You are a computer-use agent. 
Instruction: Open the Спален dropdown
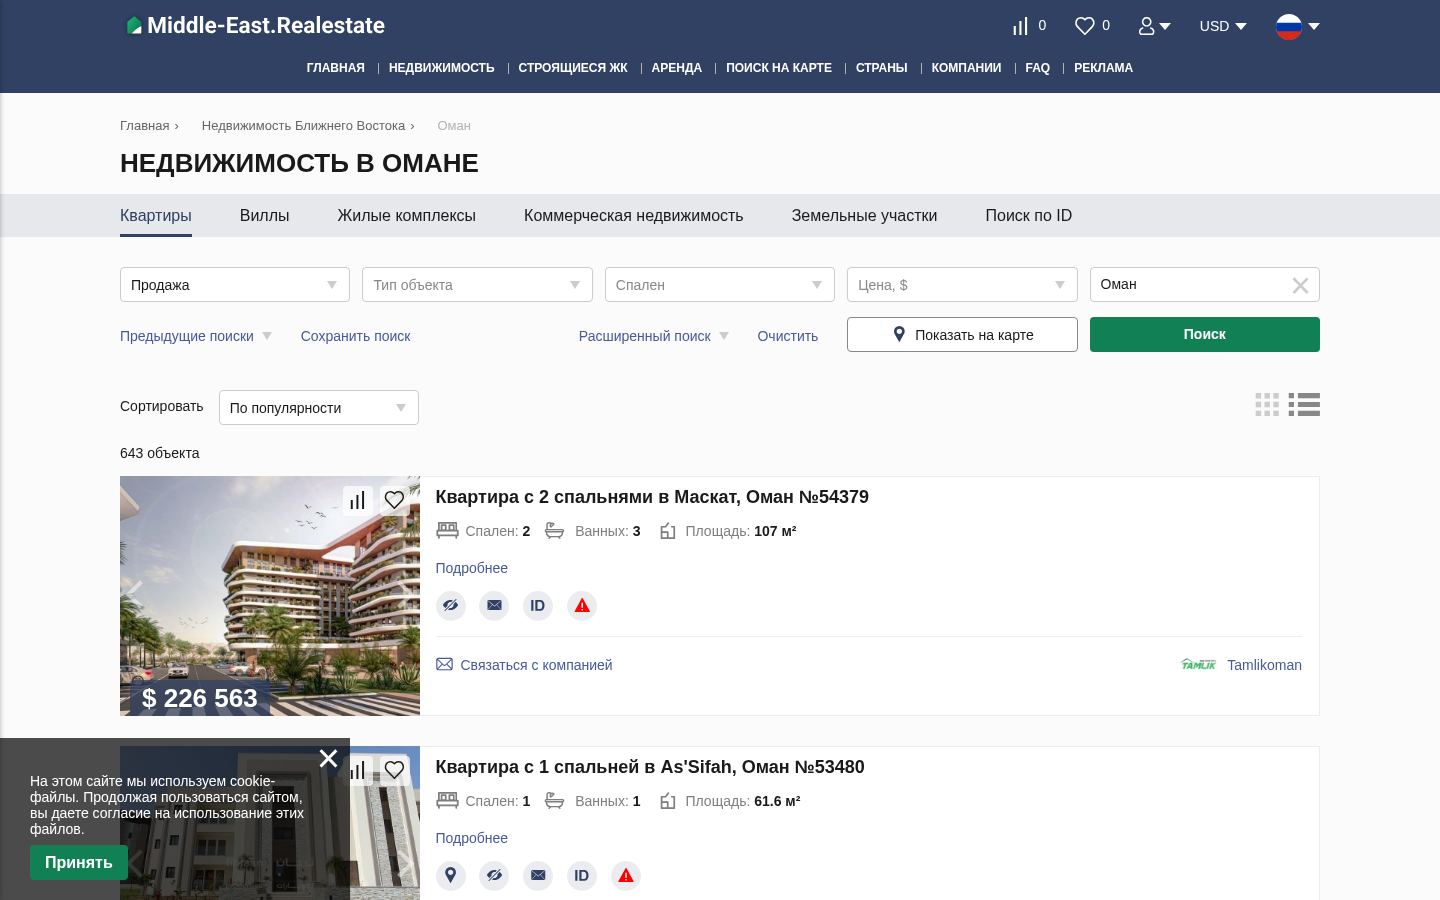pyautogui.click(x=720, y=285)
